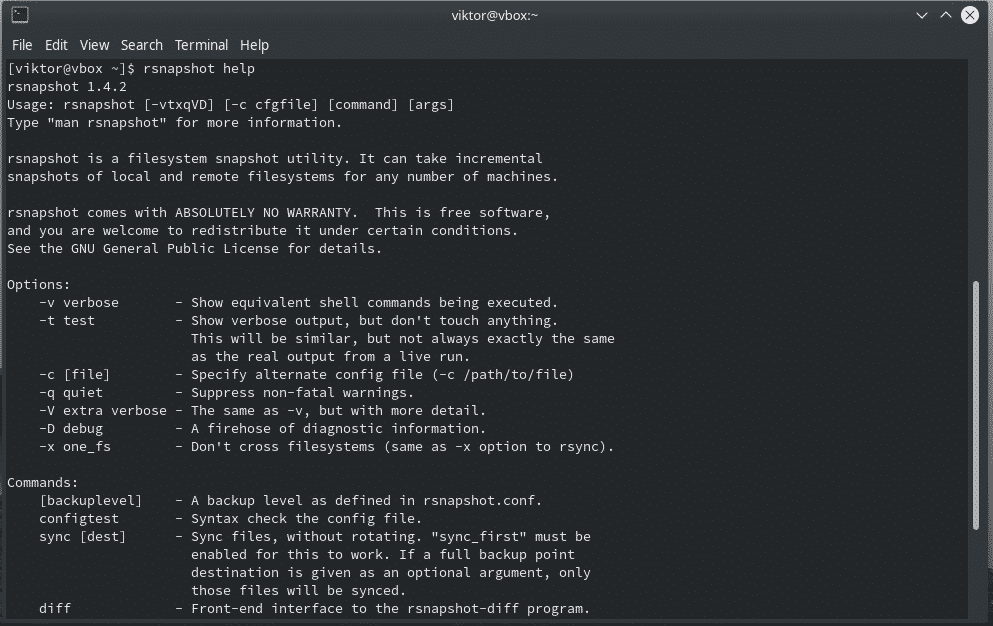Click the terminal icon in the title bar

click(20, 15)
